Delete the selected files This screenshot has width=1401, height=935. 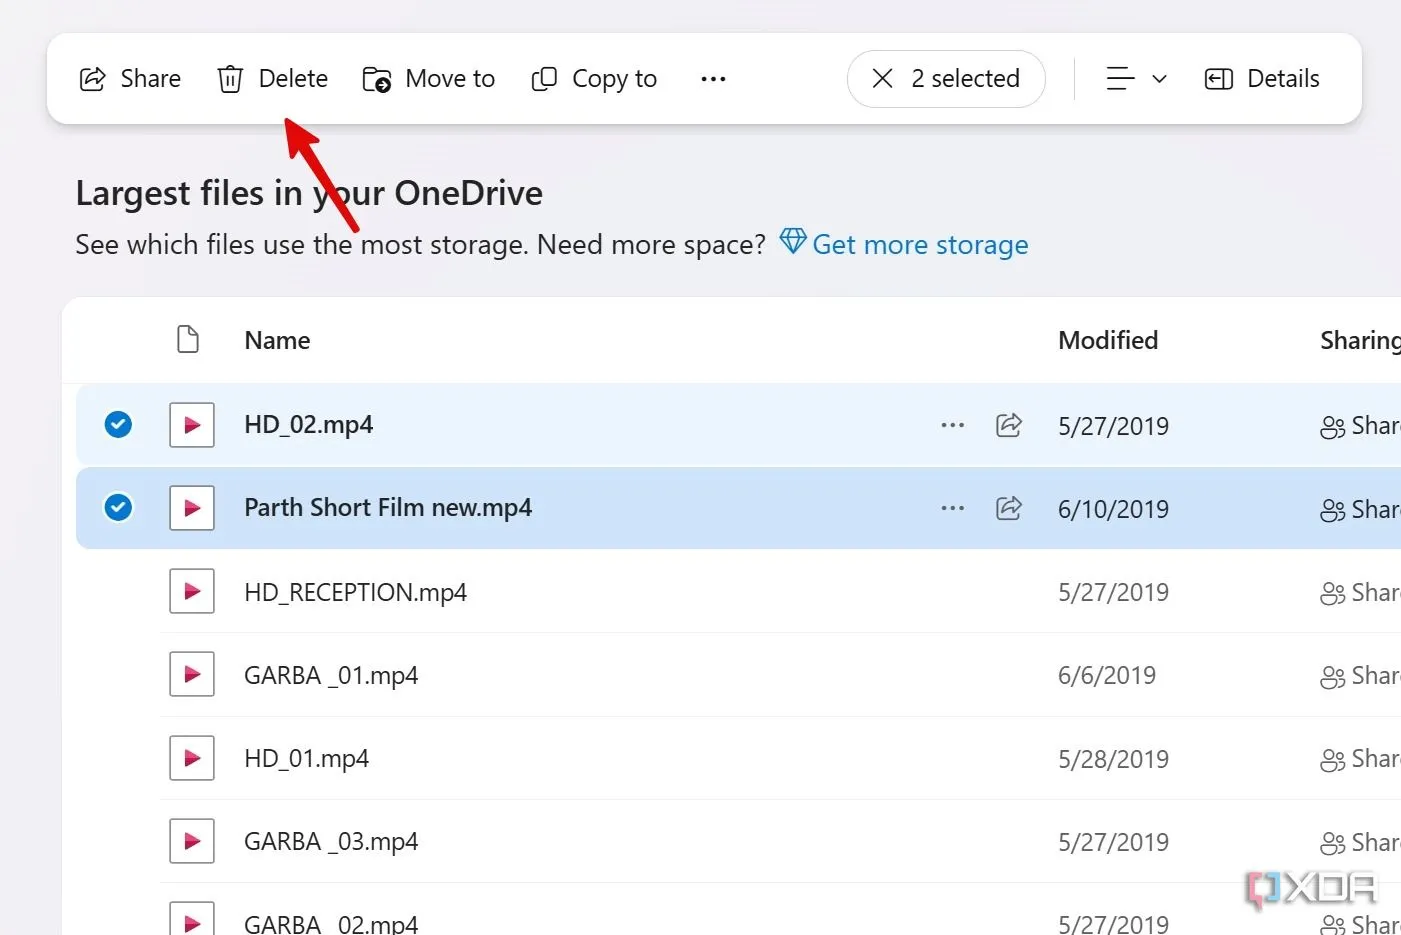tap(273, 79)
